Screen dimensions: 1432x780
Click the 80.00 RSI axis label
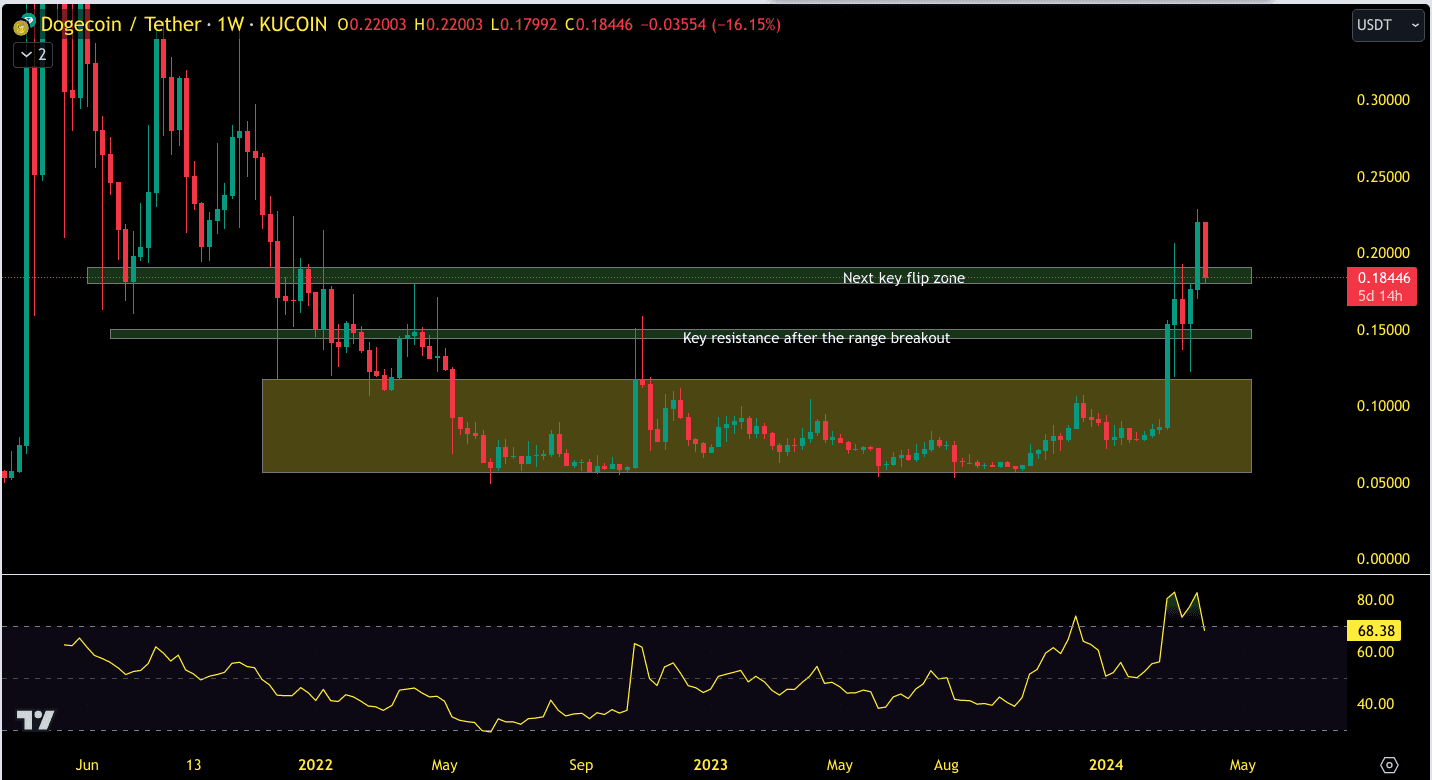pyautogui.click(x=1375, y=600)
